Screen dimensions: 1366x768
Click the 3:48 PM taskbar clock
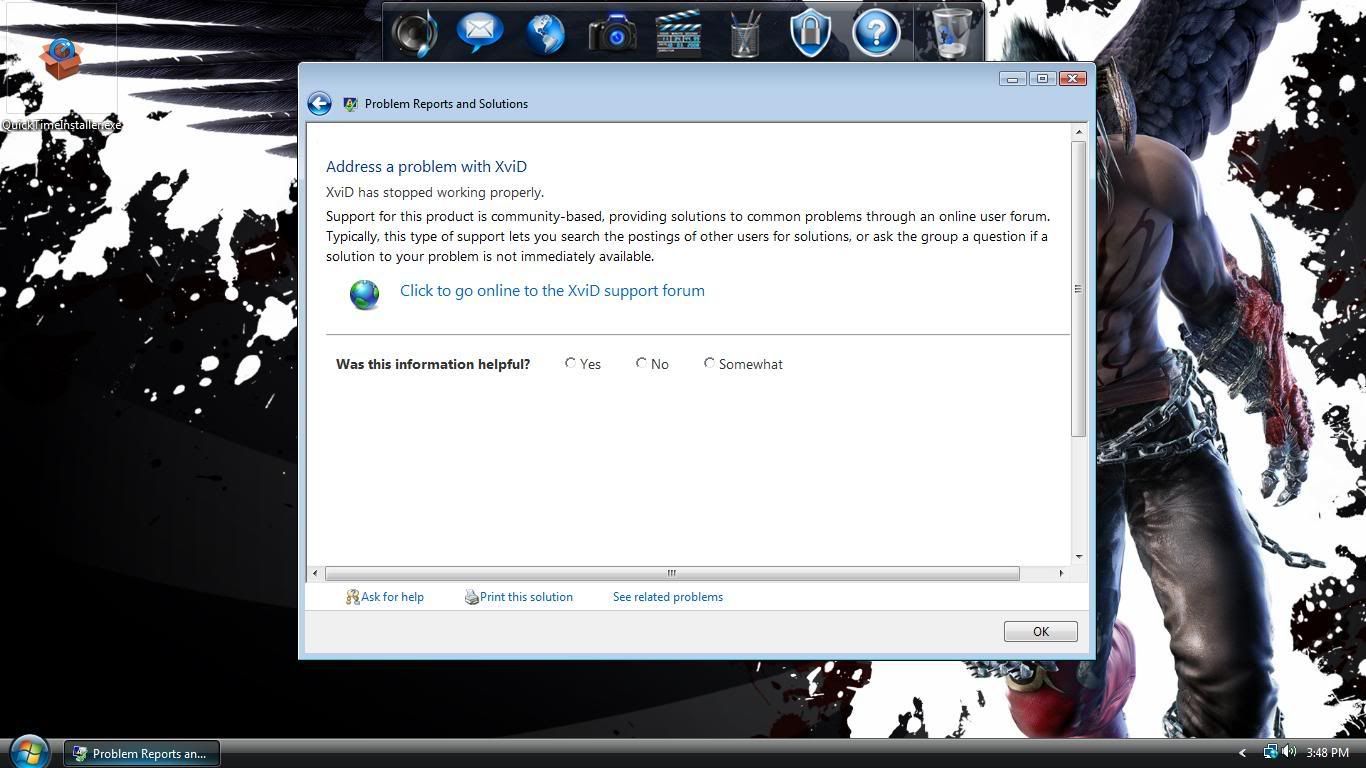[1327, 752]
